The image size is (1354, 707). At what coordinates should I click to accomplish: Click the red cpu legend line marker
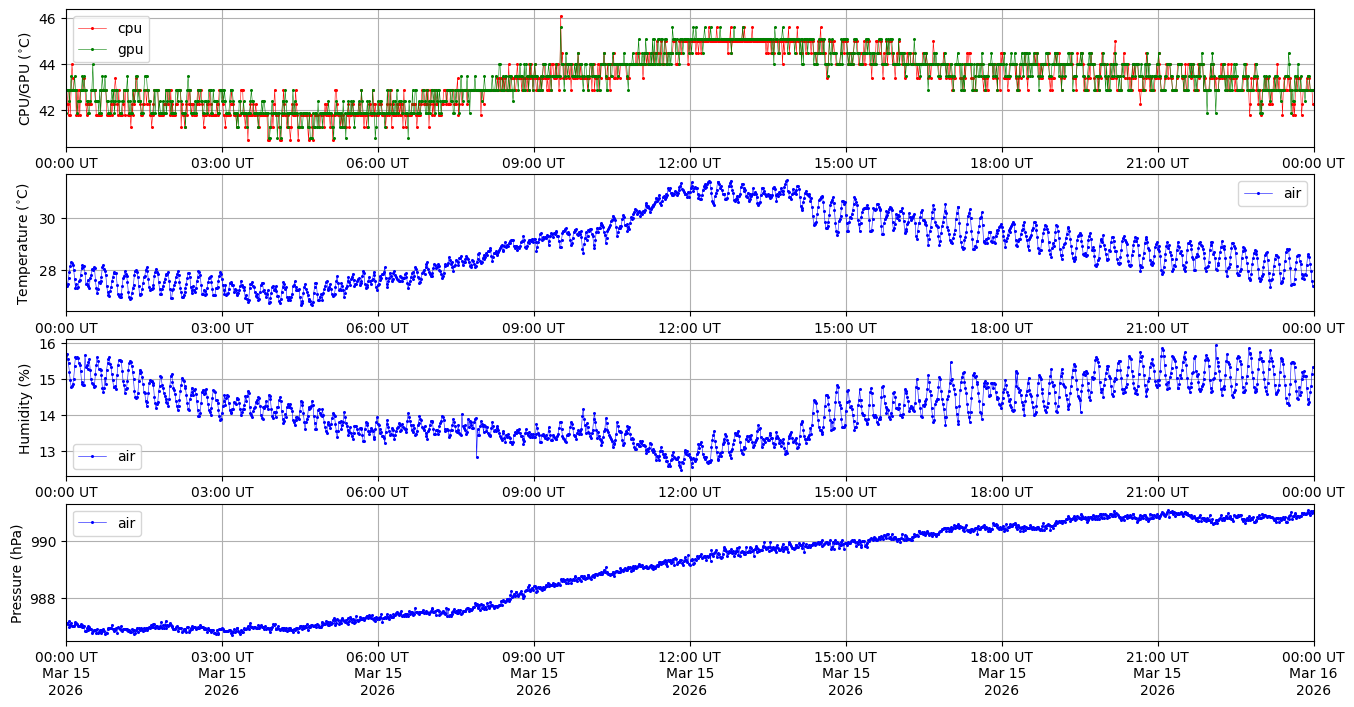(x=93, y=29)
